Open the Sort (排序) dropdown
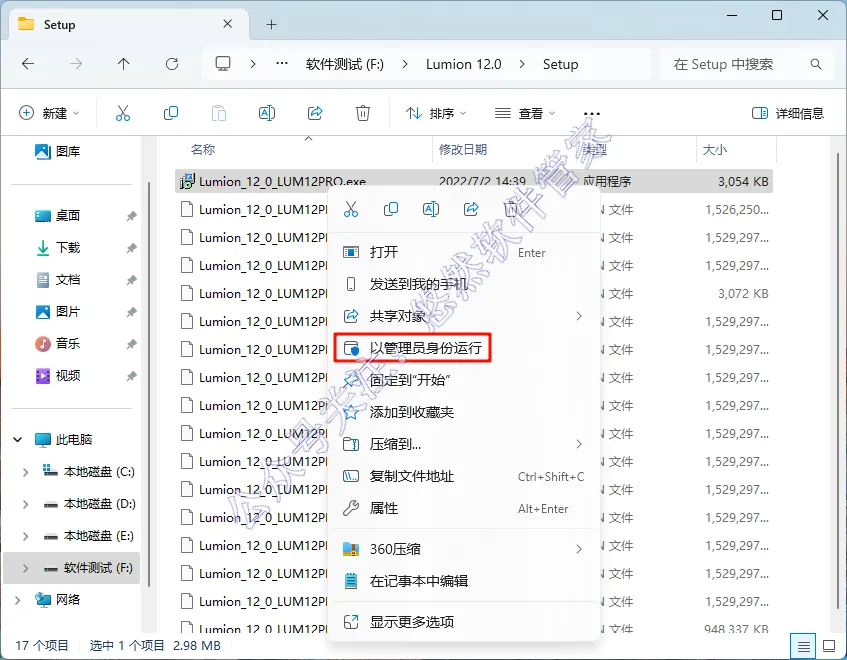This screenshot has width=847, height=660. pos(435,113)
